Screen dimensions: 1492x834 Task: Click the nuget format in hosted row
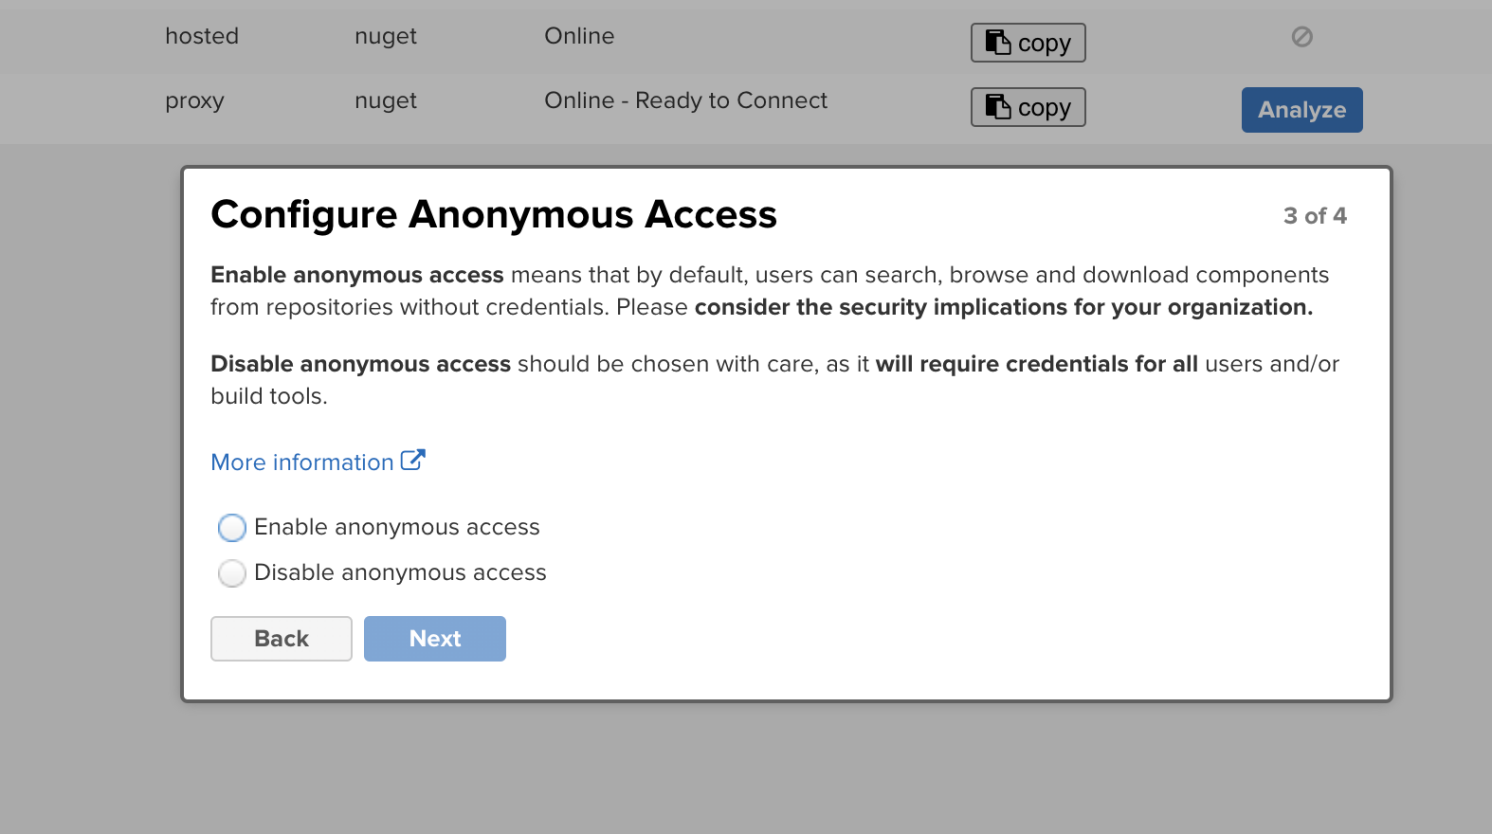click(386, 37)
